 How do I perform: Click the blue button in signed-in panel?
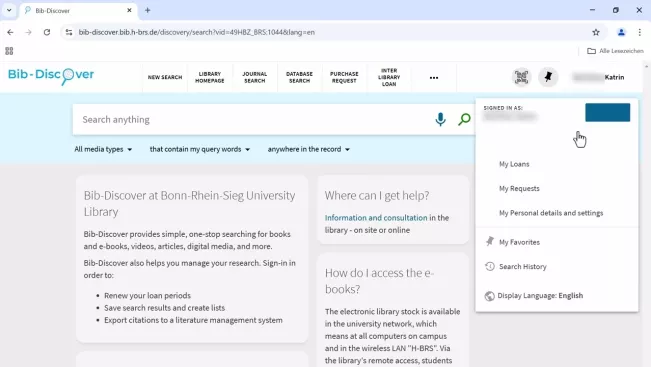[607, 113]
